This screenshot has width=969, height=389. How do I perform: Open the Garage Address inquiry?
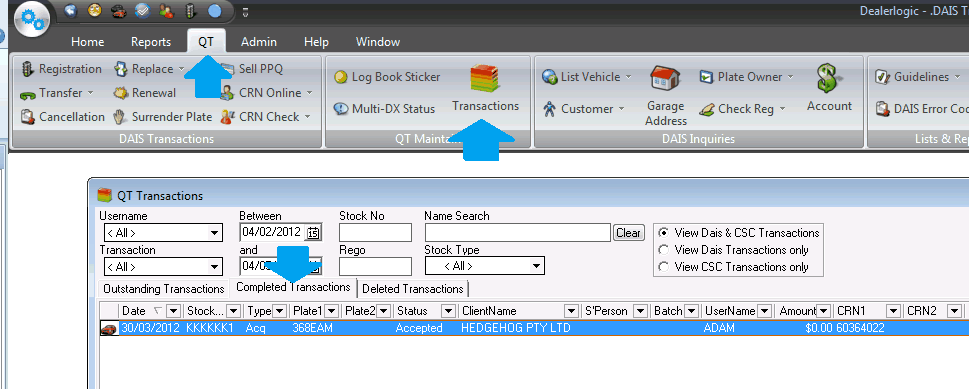[666, 96]
